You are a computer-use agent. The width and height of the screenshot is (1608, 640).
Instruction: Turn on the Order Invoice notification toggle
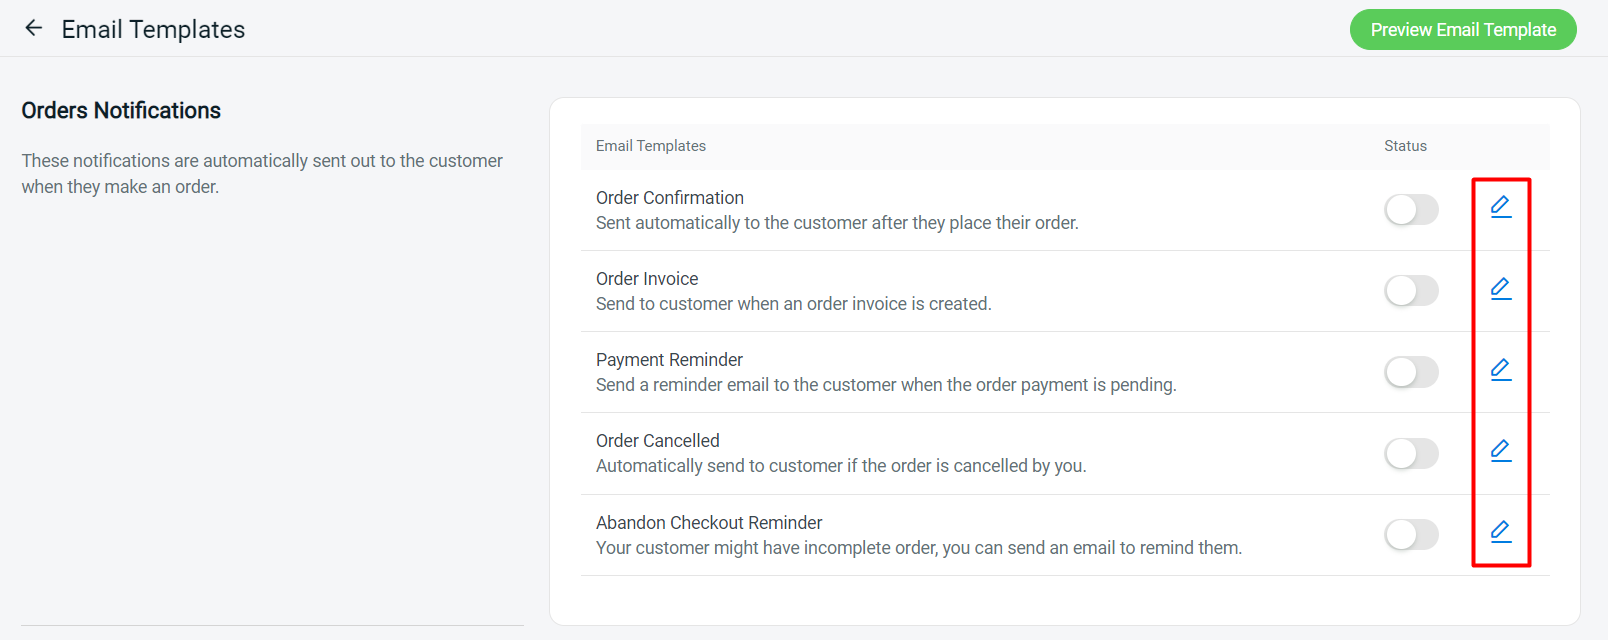click(1411, 290)
